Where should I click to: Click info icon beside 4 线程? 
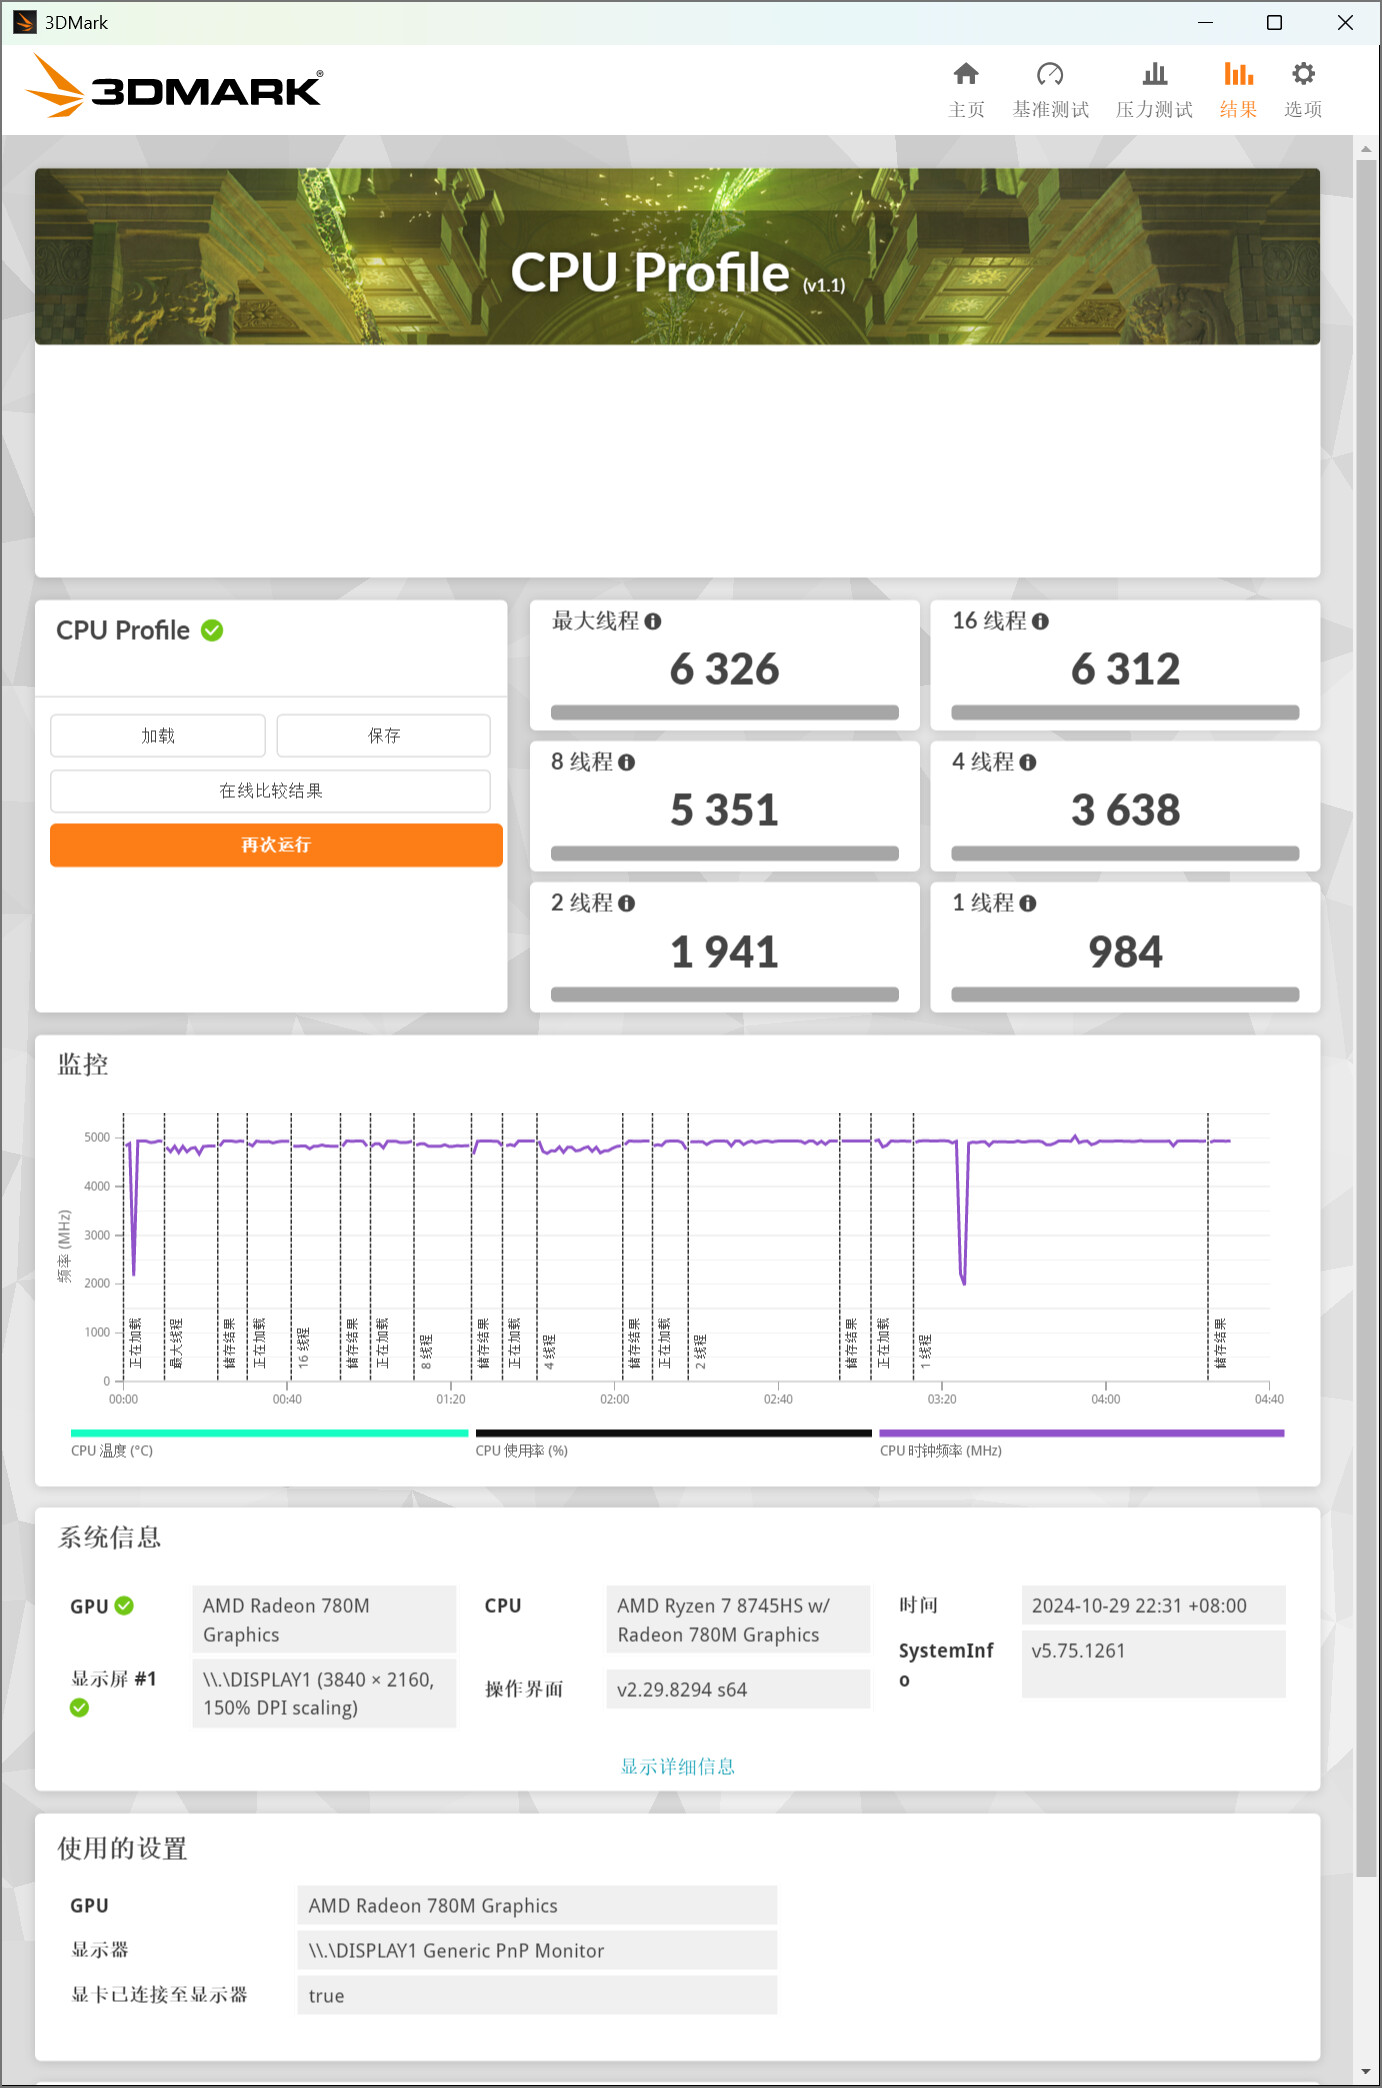1027,763
